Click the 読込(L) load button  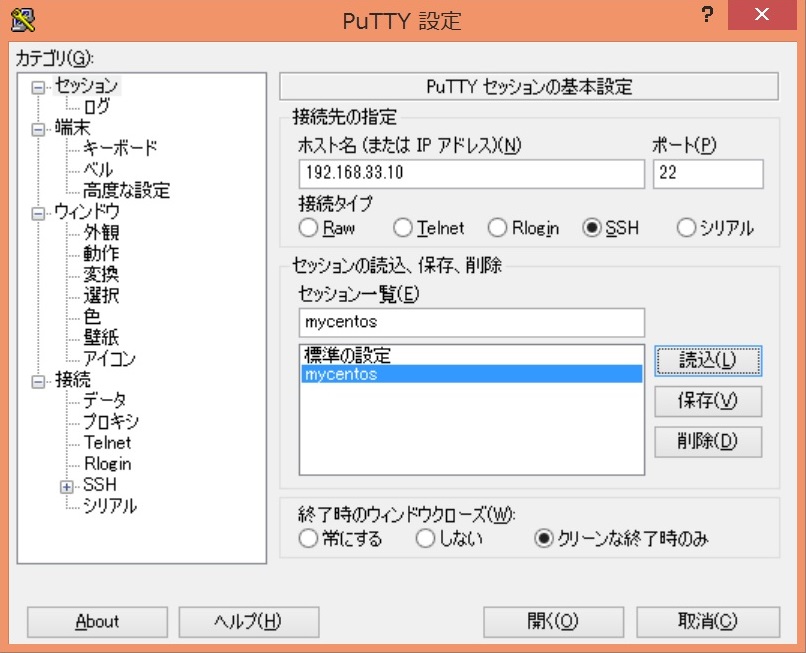click(708, 360)
